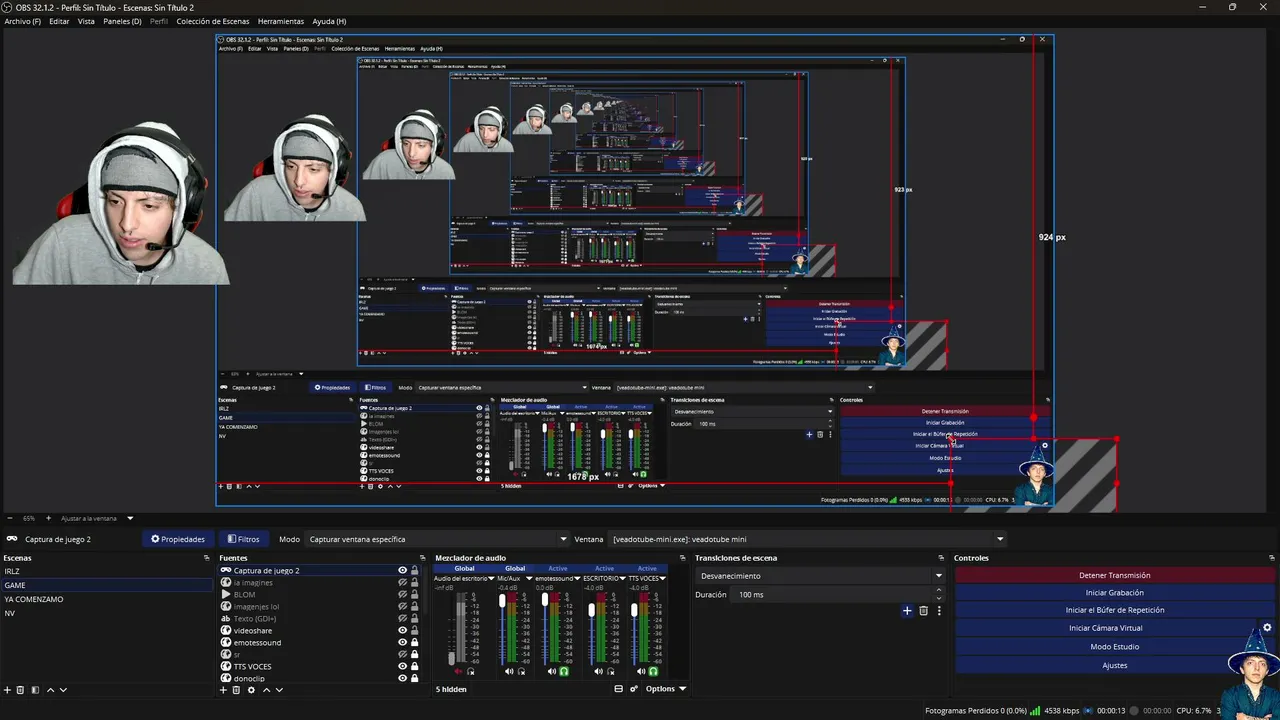Open the Vista menu
This screenshot has width=1280, height=720.
click(86, 21)
